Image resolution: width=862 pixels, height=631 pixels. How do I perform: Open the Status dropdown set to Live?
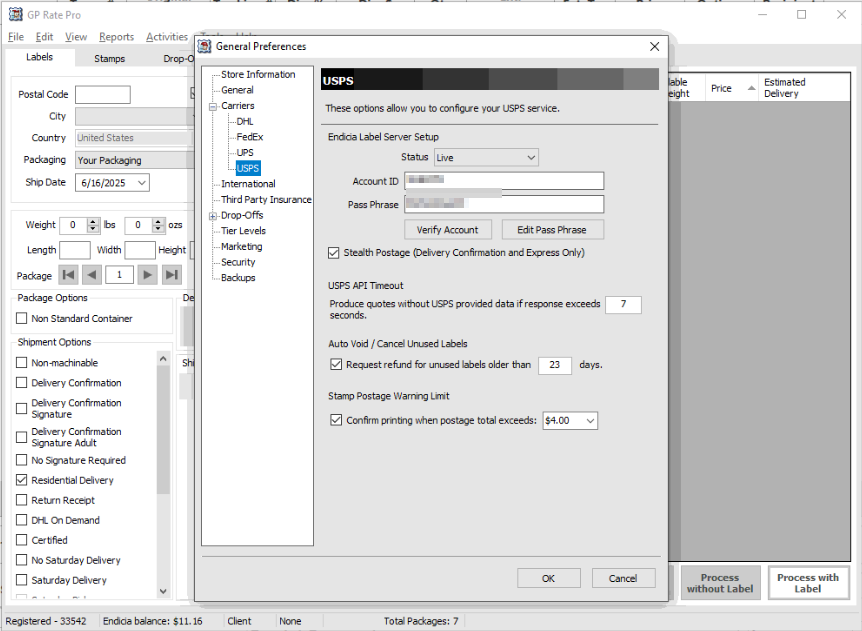tap(486, 158)
